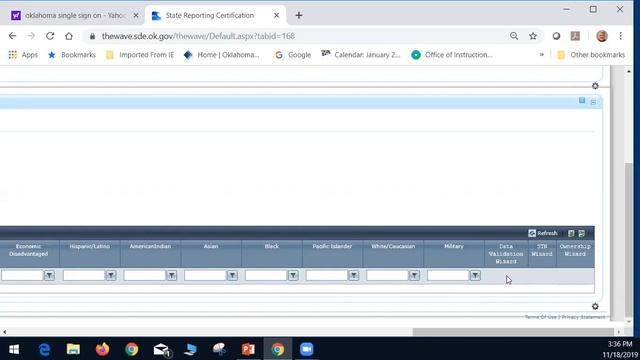Close the oklahoma single sign on tab

[136, 16]
